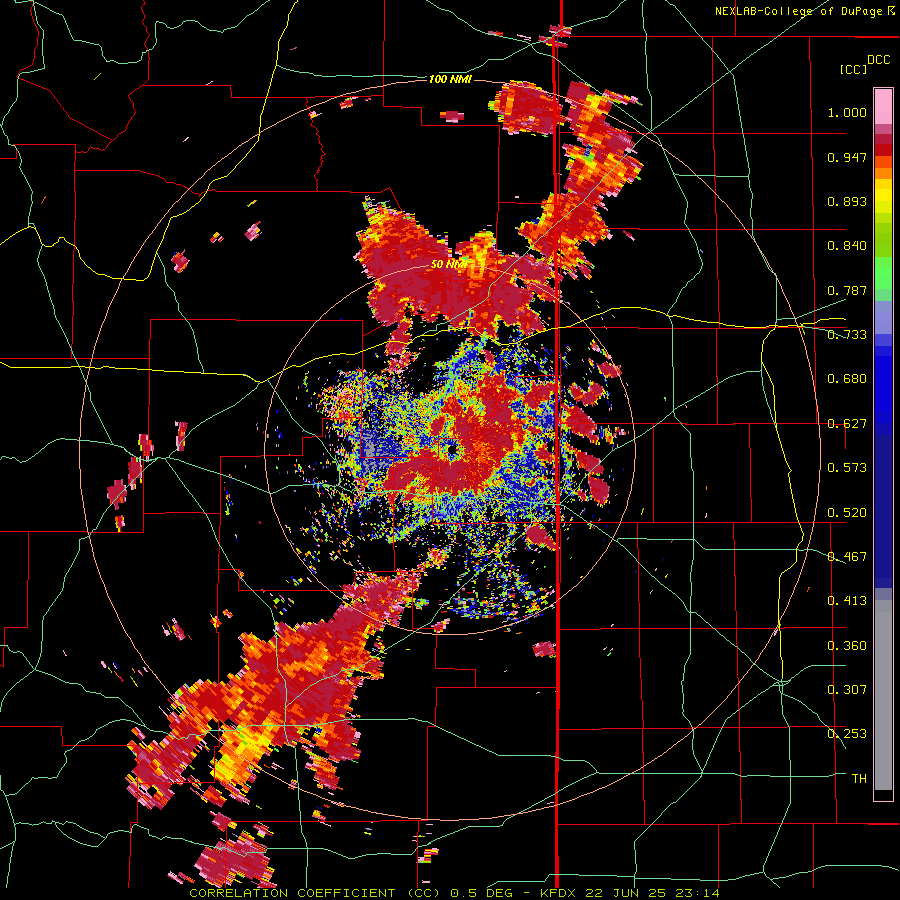Click the 0.787 scale value
This screenshot has width=900, height=900.
pos(847,290)
